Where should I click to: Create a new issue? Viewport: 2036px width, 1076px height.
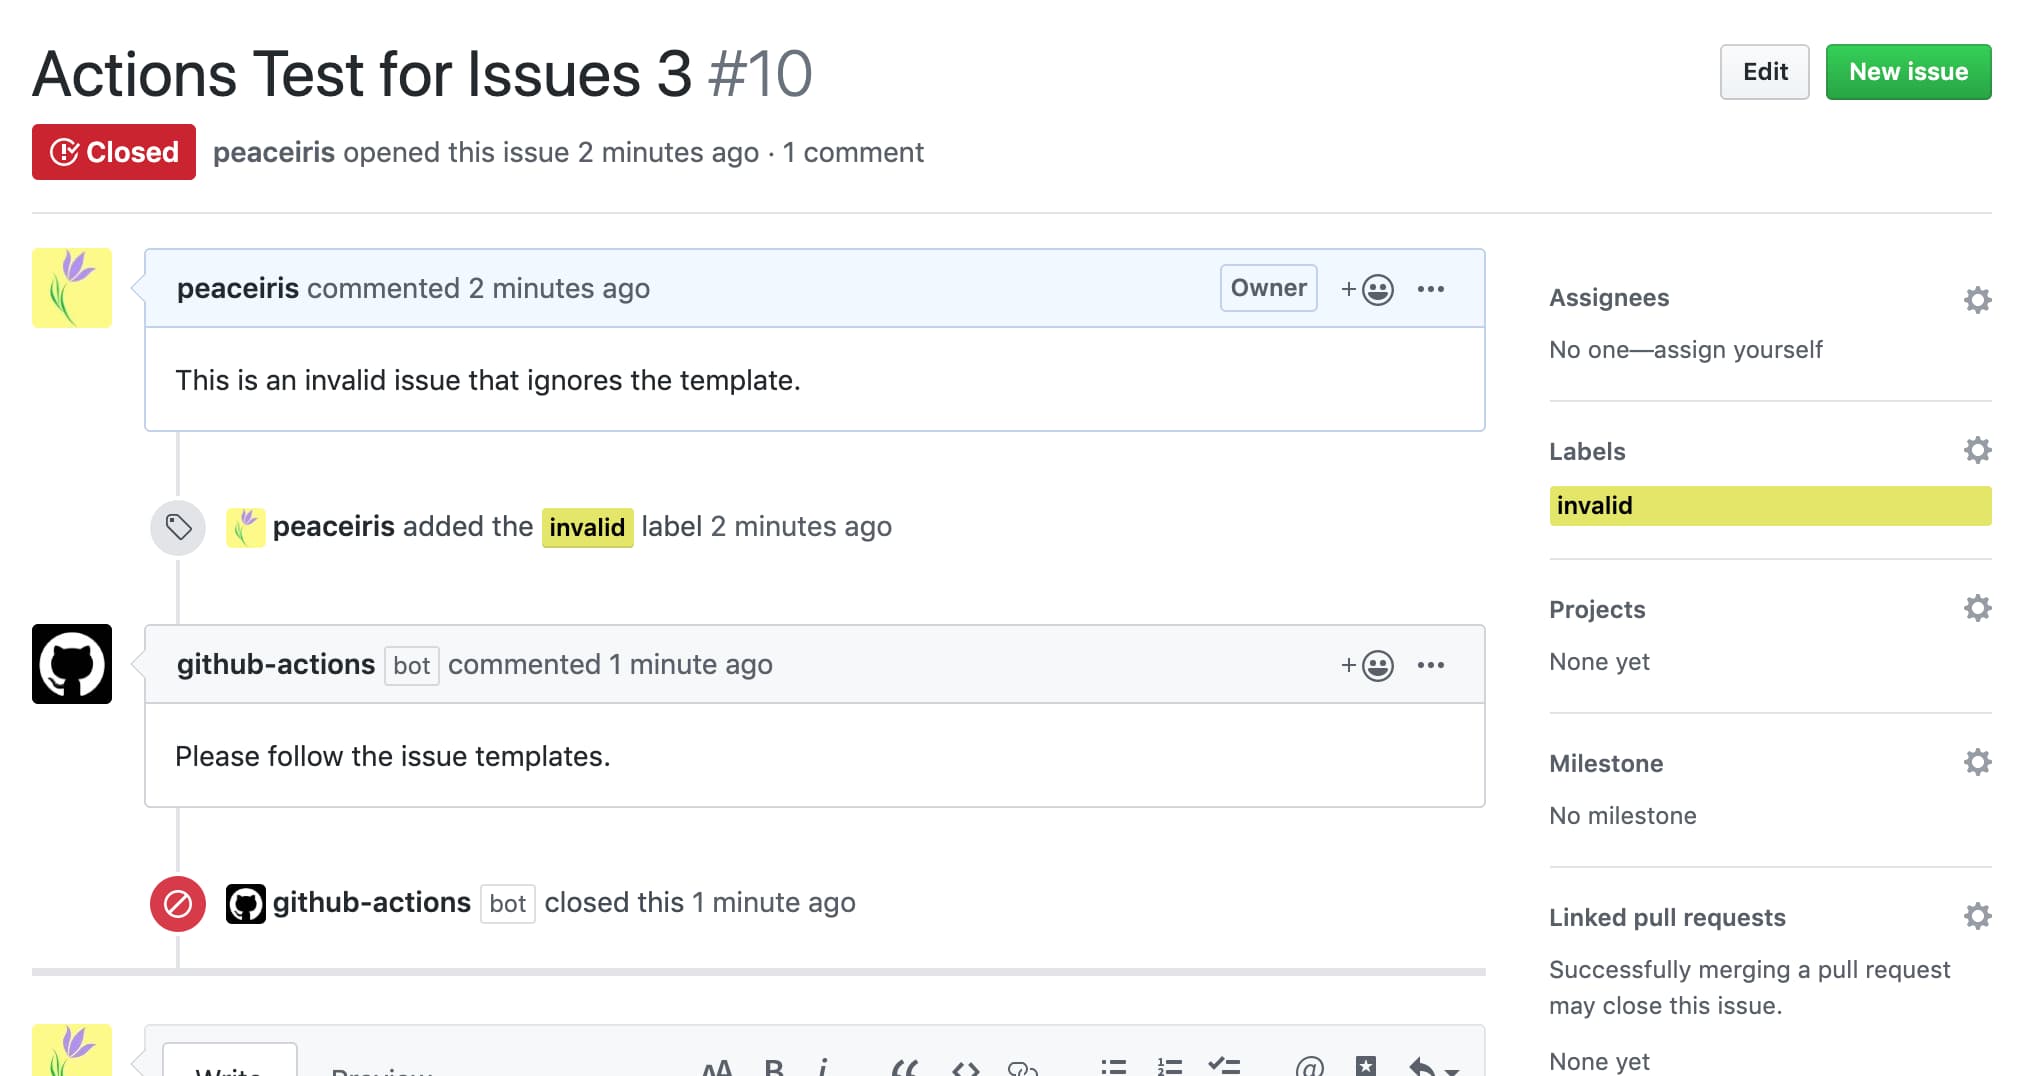[x=1908, y=71]
